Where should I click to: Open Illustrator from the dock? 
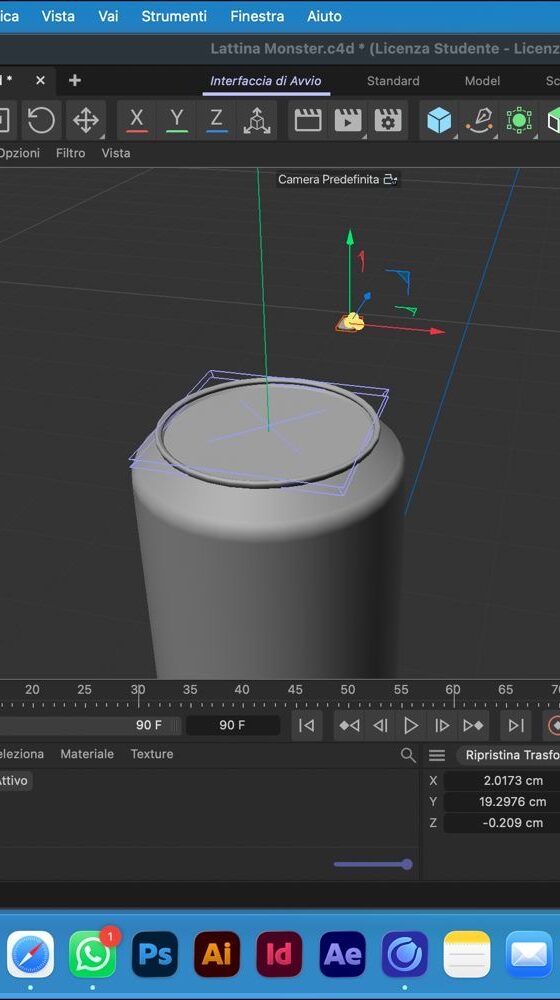(217, 955)
